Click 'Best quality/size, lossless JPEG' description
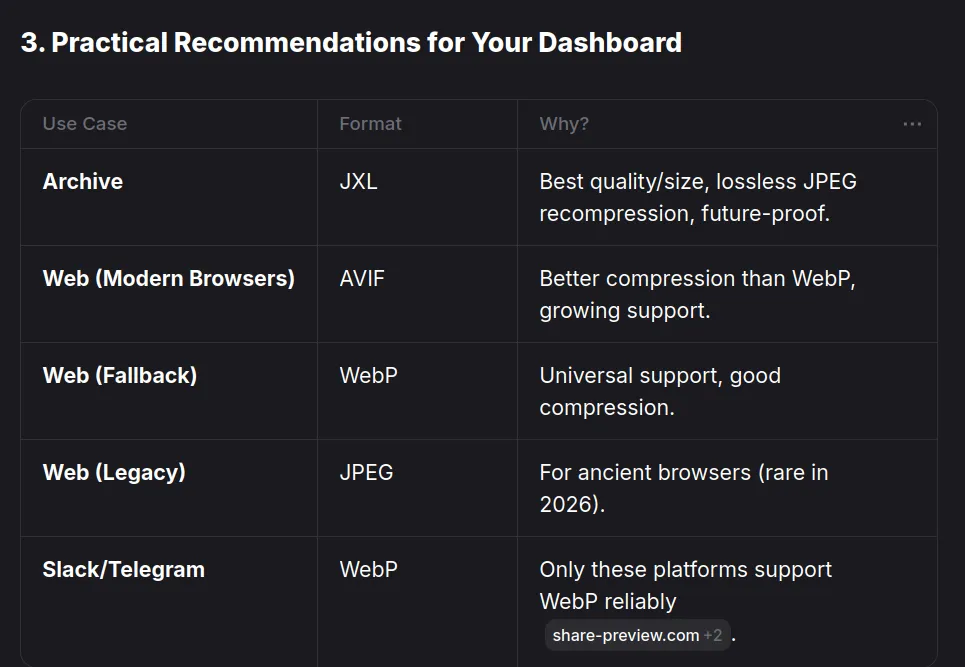The image size is (965, 667). (698, 182)
